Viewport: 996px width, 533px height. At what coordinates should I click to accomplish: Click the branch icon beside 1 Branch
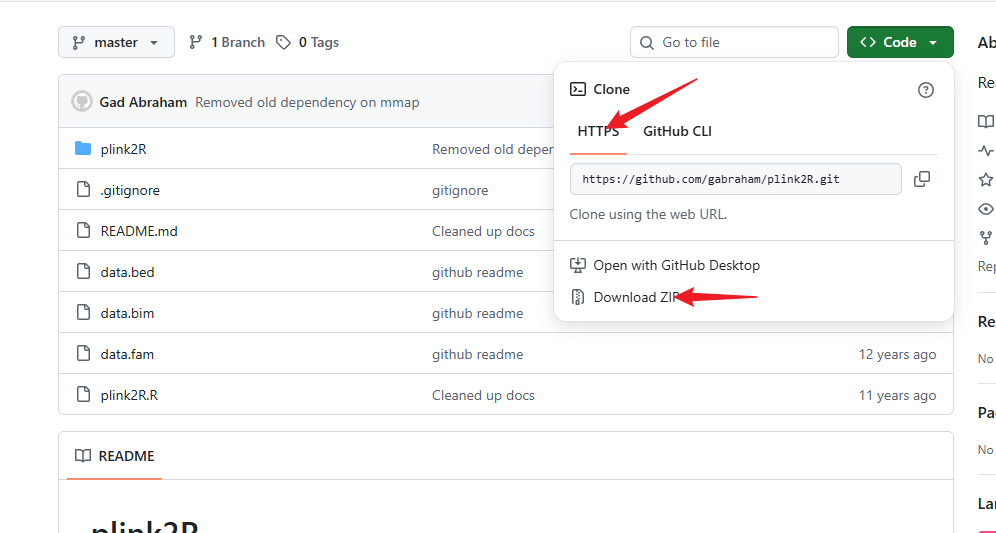click(196, 43)
